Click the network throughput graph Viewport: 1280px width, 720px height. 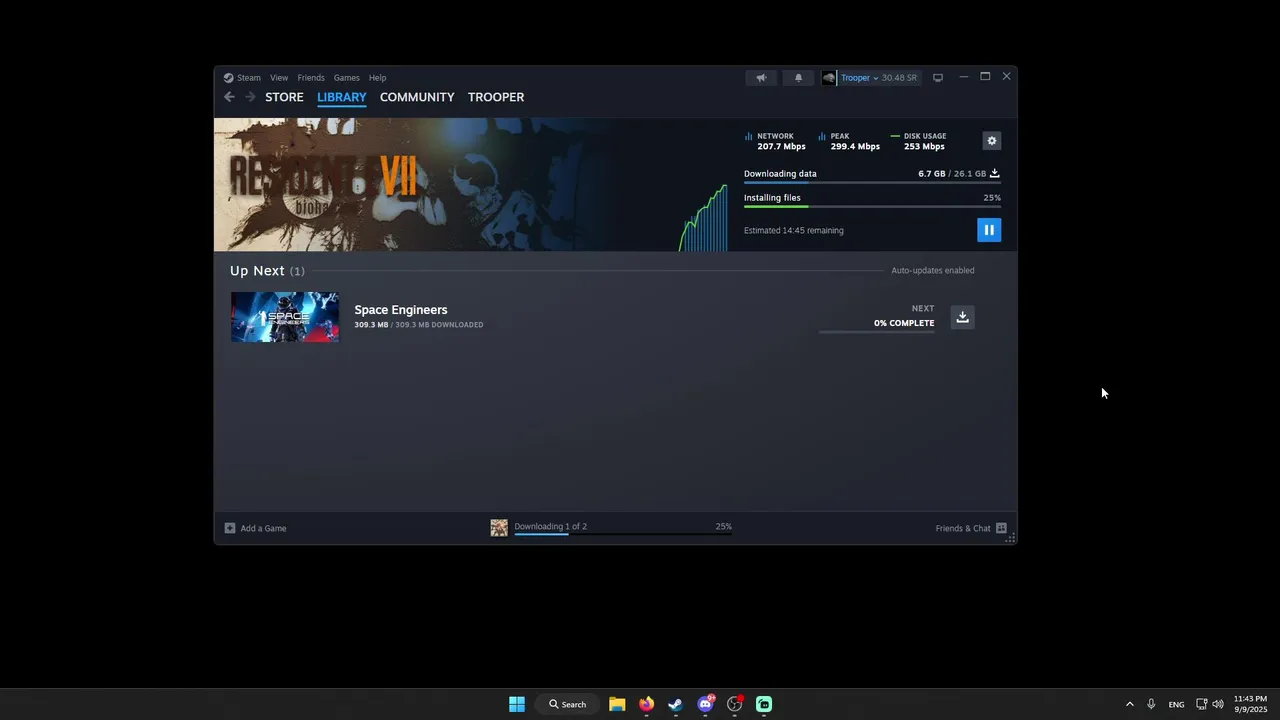click(x=704, y=217)
